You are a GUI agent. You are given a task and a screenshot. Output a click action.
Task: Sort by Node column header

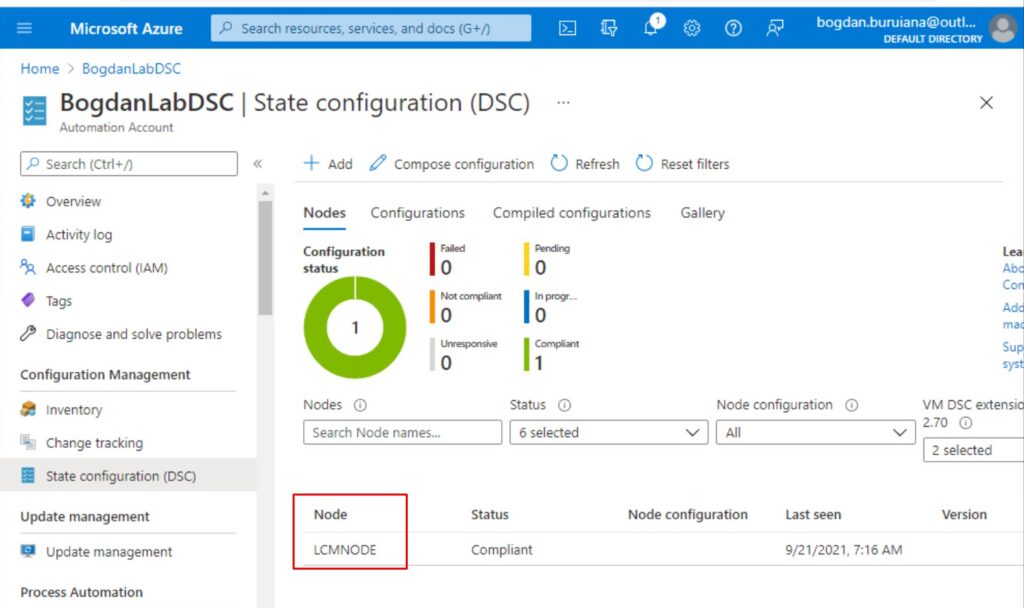tap(330, 515)
